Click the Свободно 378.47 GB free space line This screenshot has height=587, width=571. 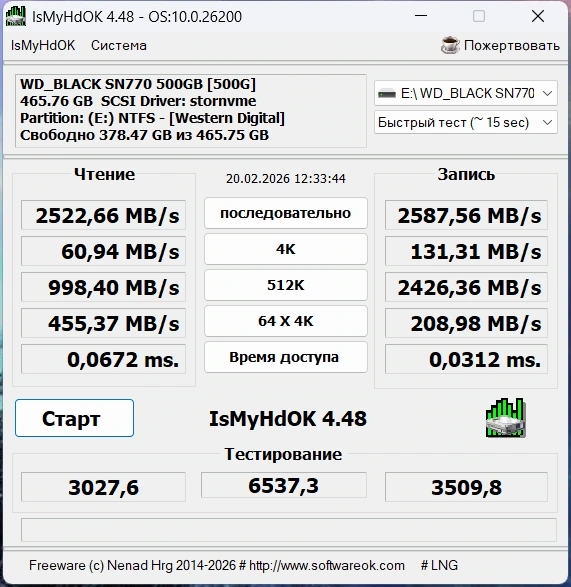pyautogui.click(x=144, y=135)
